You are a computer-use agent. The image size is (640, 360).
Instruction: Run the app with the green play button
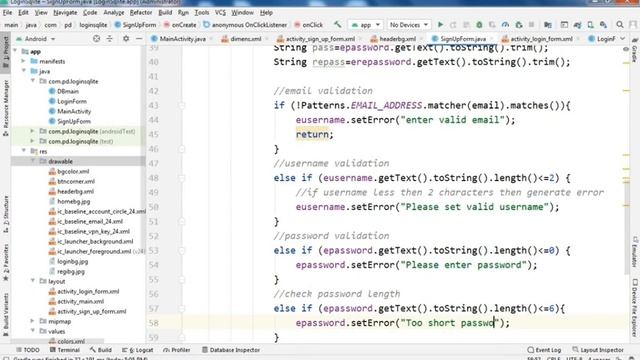[440, 25]
